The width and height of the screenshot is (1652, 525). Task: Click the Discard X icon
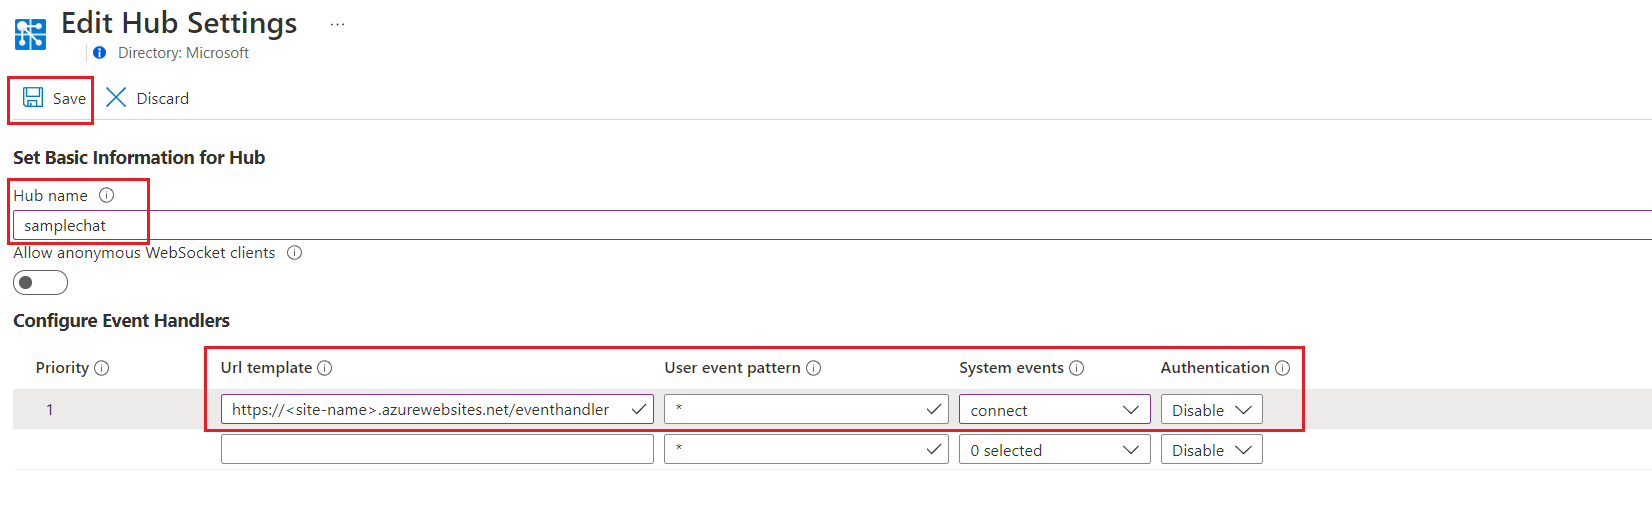click(116, 97)
